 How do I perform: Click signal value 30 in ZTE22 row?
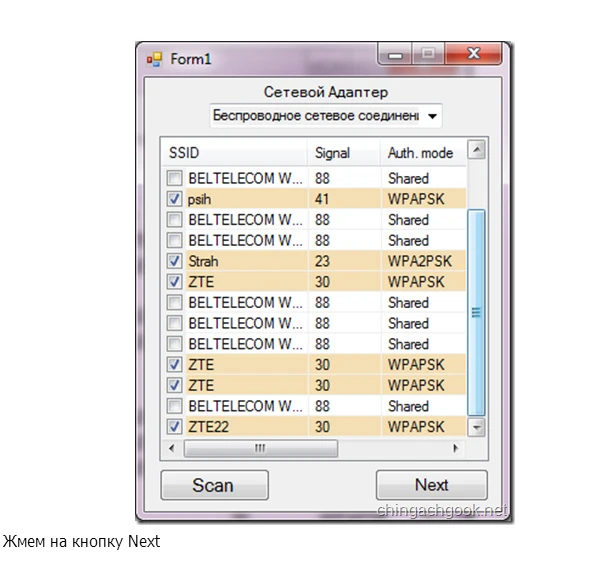[x=322, y=427]
